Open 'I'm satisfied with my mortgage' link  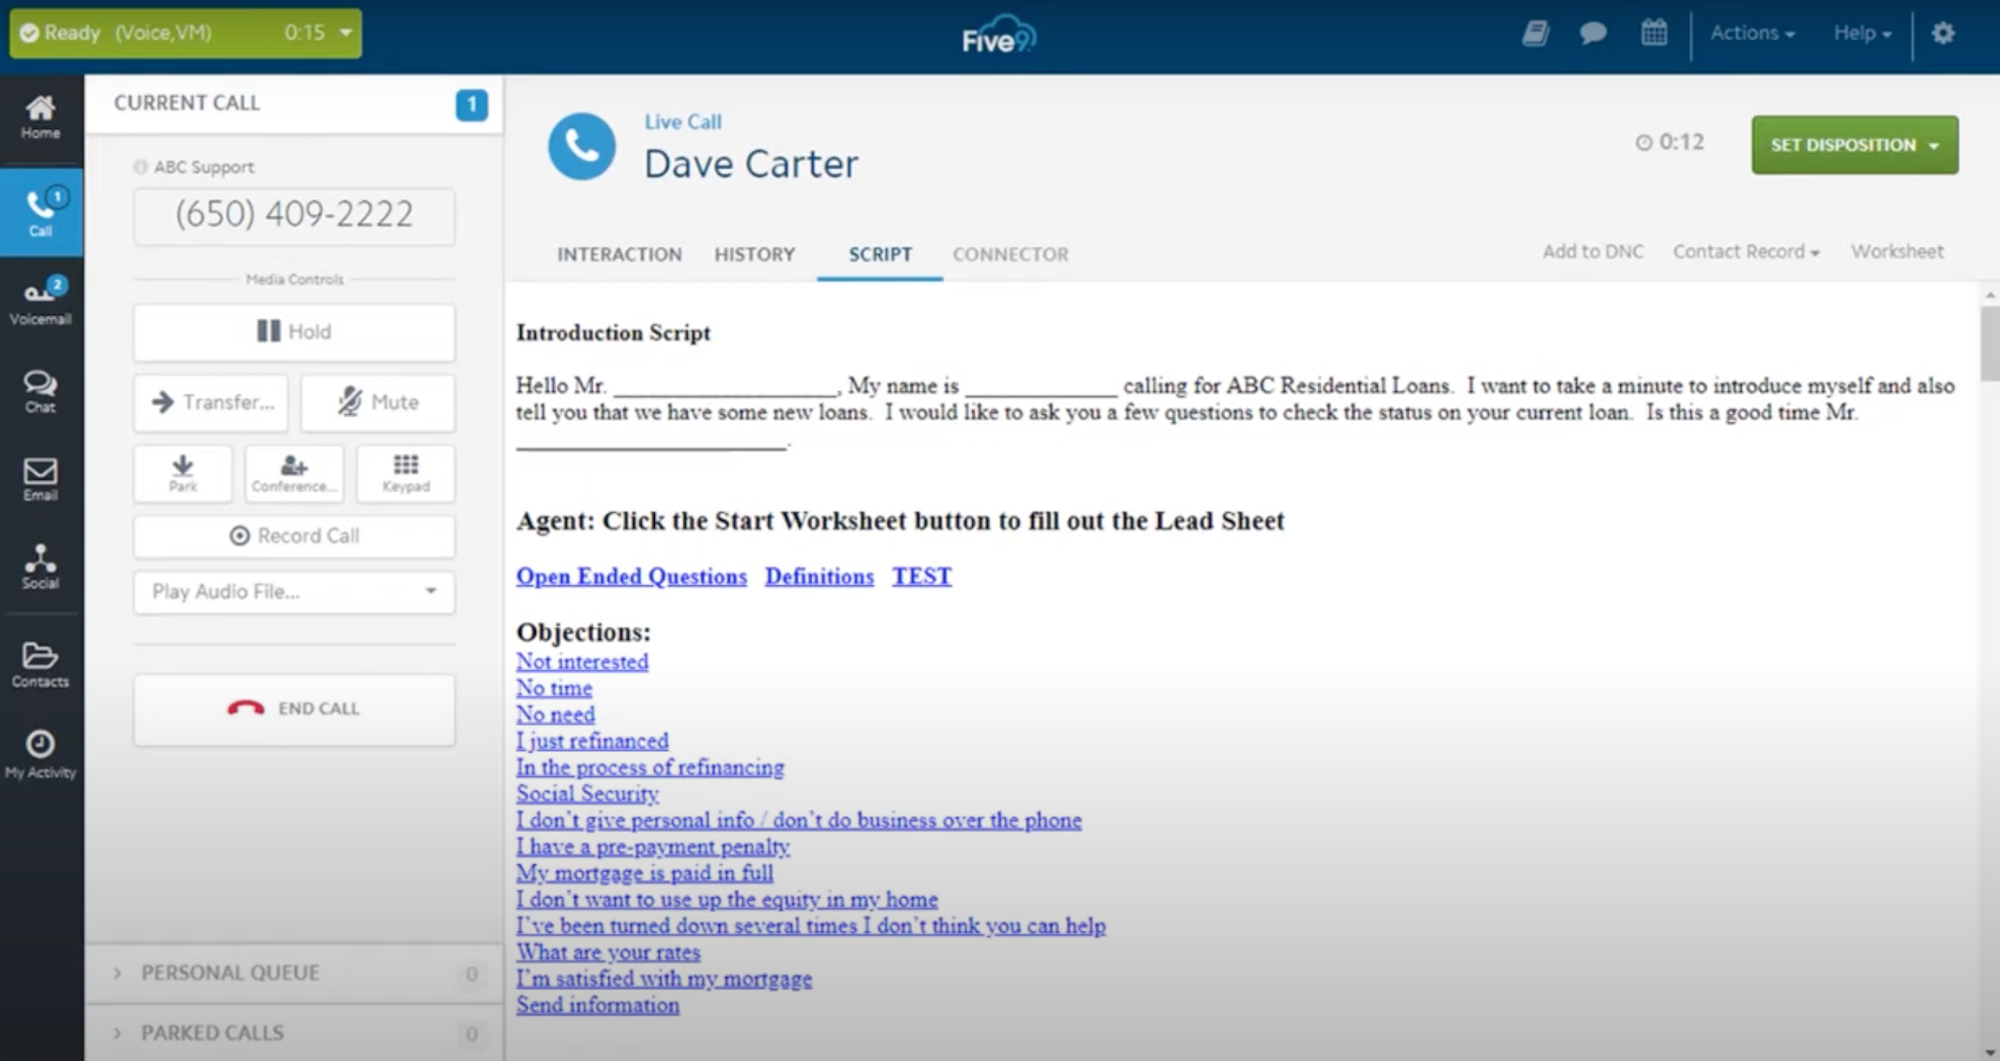tap(664, 979)
